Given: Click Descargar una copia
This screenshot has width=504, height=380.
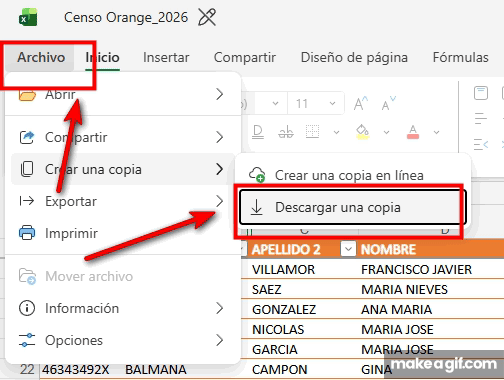Looking at the screenshot, I should pyautogui.click(x=353, y=207).
